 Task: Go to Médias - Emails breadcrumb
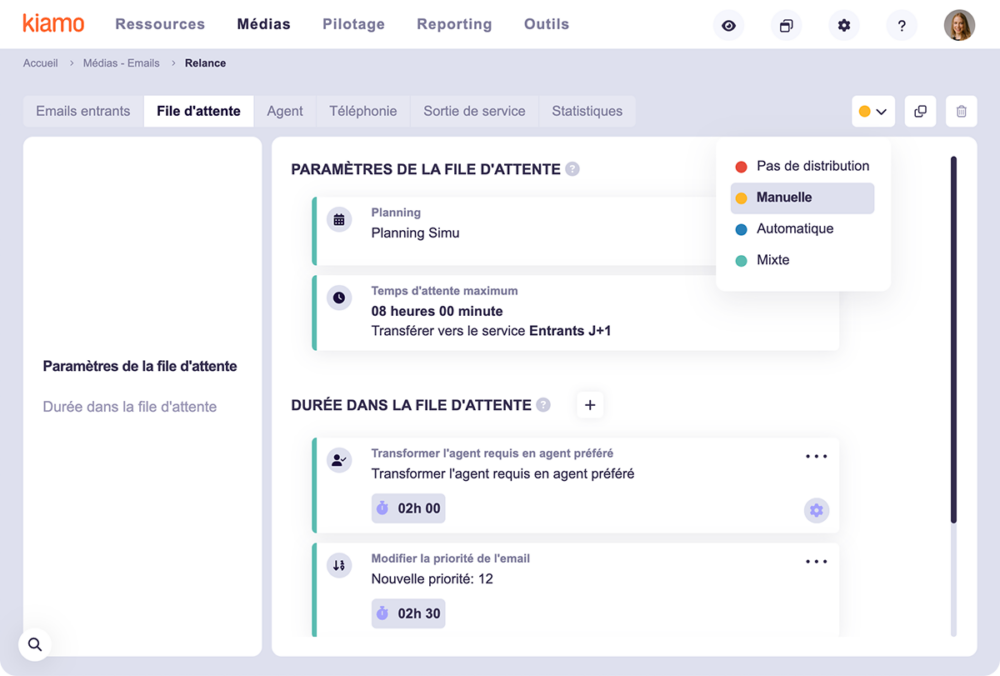[121, 63]
